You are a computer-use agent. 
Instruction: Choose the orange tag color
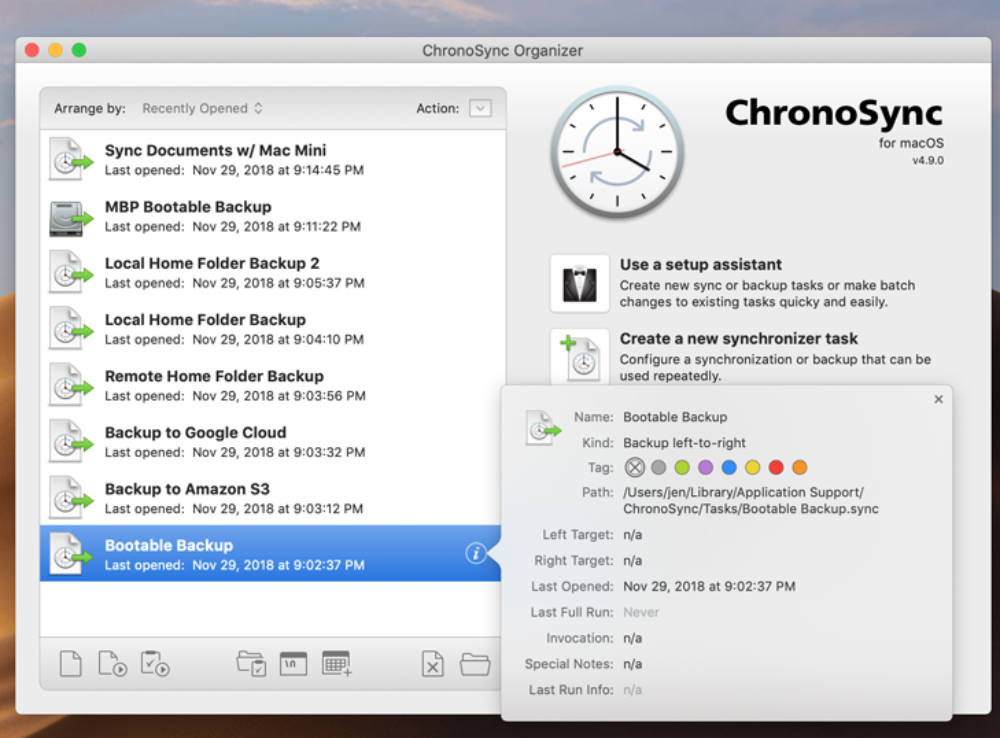[799, 468]
